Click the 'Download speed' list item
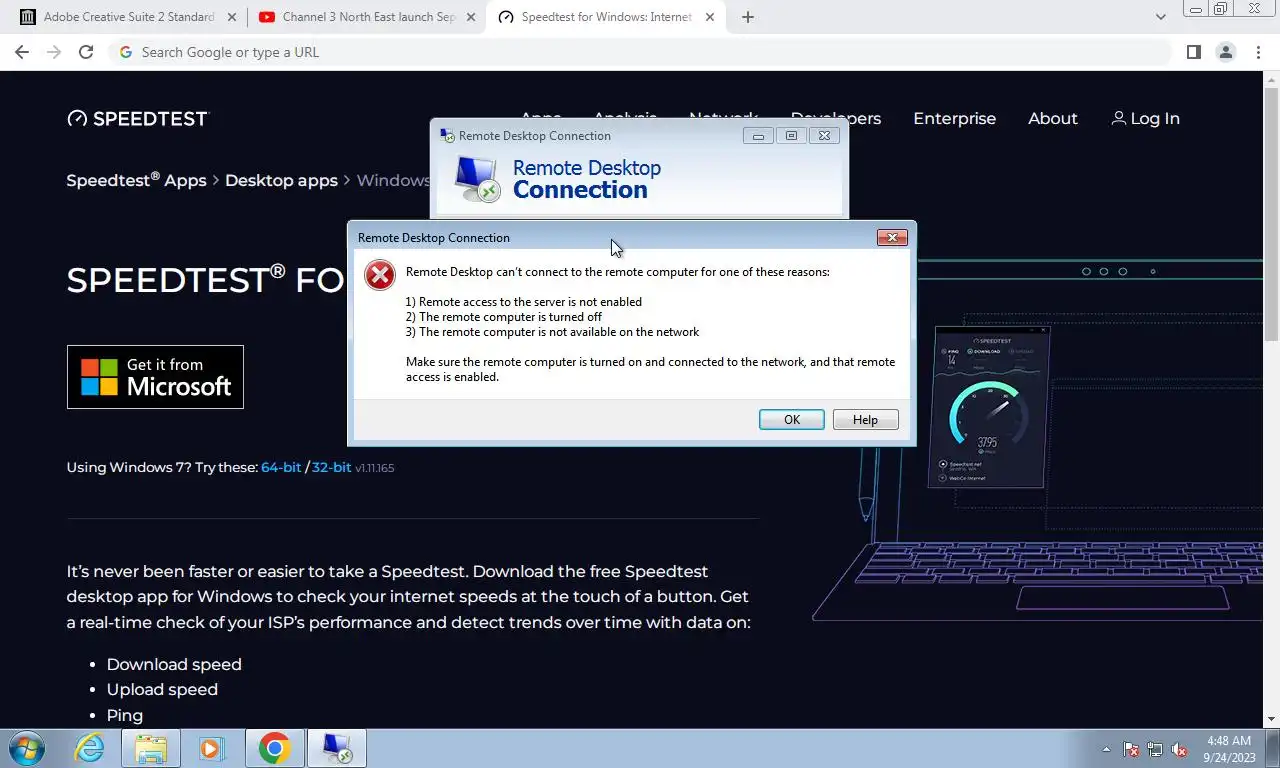 [174, 664]
